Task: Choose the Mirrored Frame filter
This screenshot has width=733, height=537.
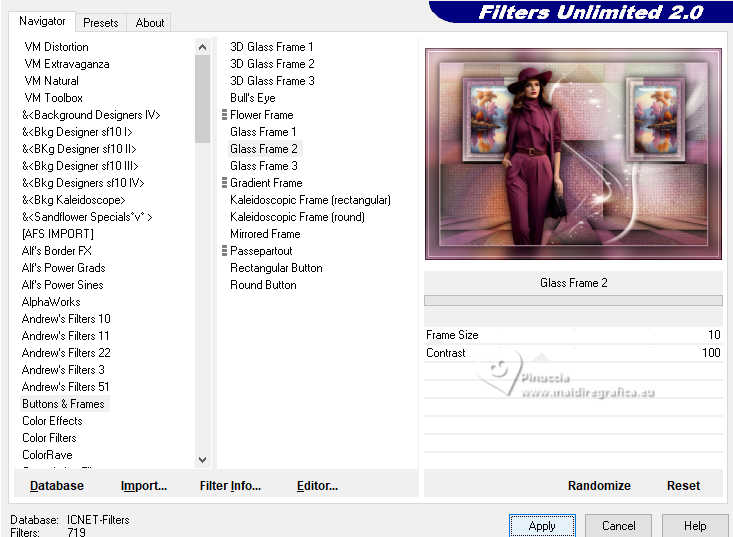Action: pos(265,234)
